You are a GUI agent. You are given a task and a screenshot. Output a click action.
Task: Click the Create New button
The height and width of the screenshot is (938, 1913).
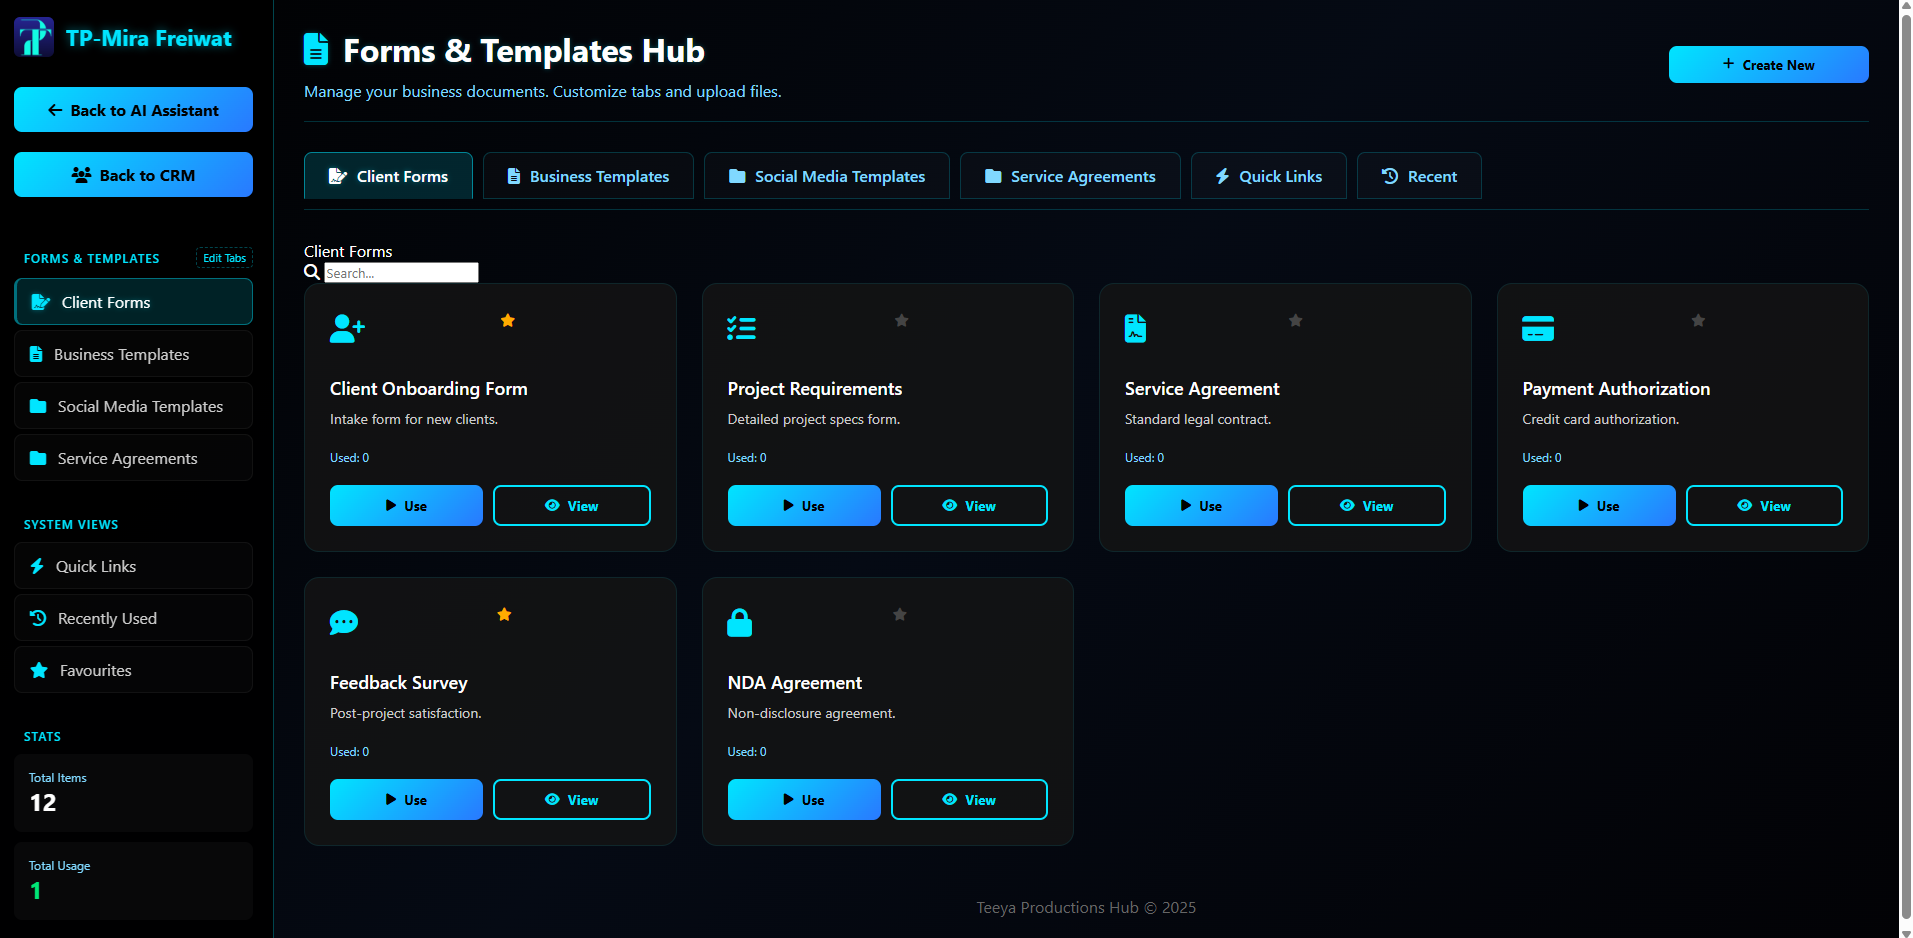(x=1768, y=64)
